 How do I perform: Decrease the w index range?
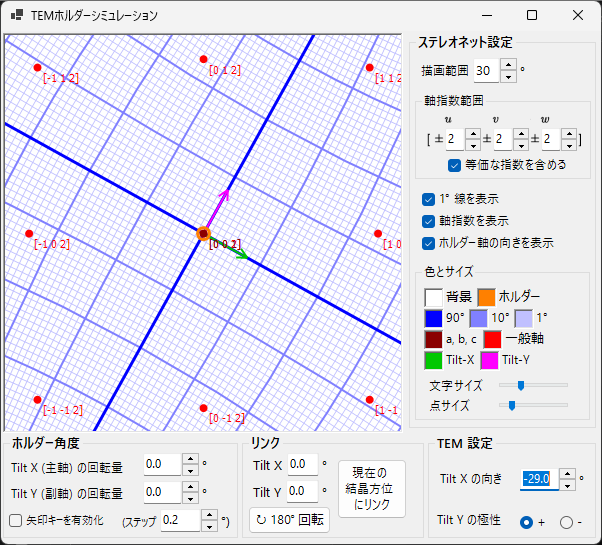pos(569,145)
